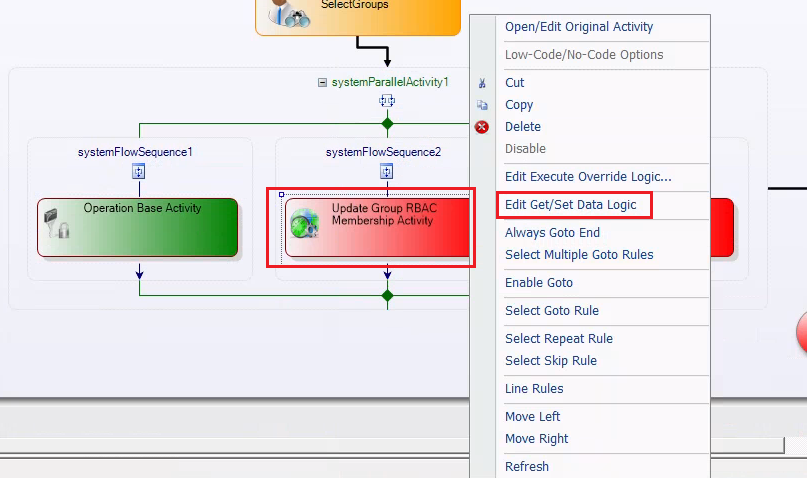The height and width of the screenshot is (481, 807).
Task: Open Line Rules from context menu
Action: (x=534, y=389)
